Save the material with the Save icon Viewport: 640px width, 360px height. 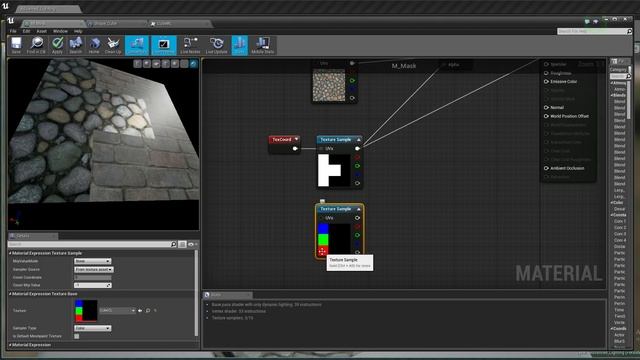coord(16,45)
